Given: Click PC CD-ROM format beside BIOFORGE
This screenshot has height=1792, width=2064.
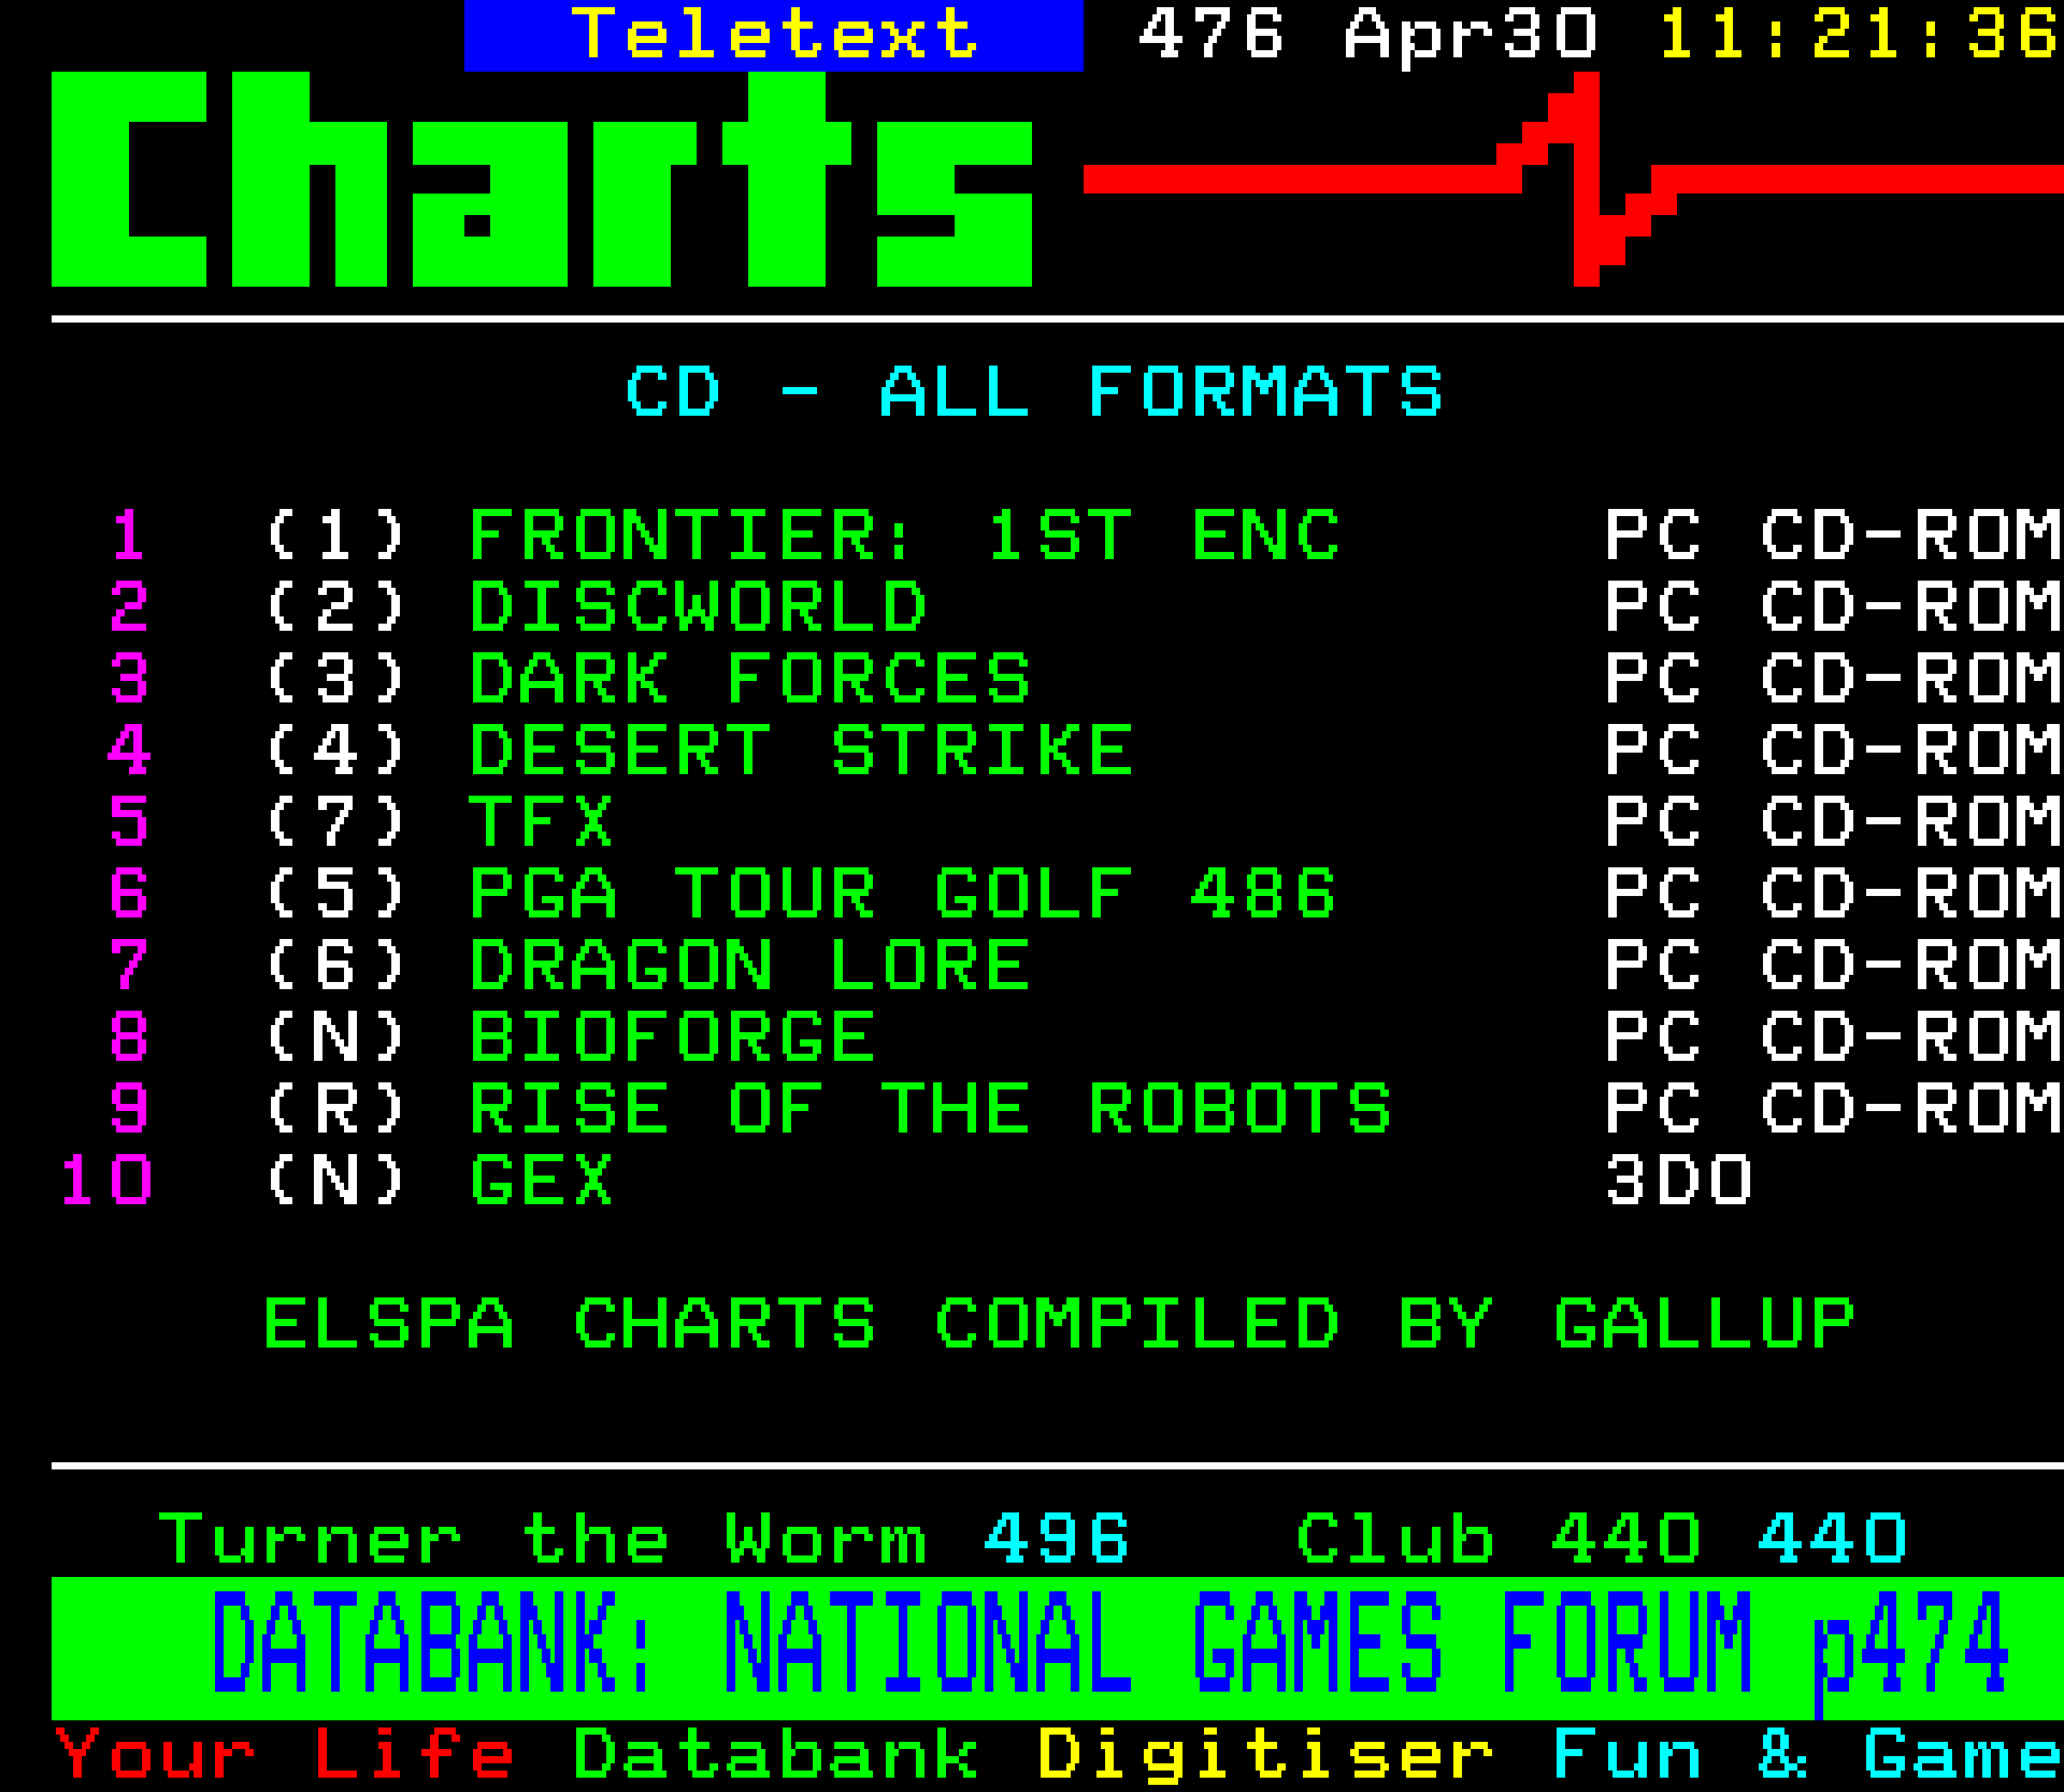Looking at the screenshot, I should [x=1834, y=1037].
